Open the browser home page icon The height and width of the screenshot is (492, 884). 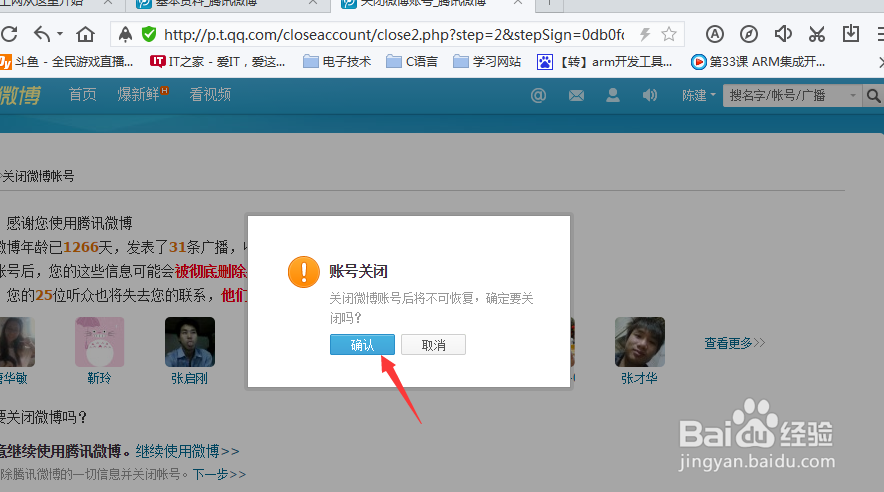(86, 34)
